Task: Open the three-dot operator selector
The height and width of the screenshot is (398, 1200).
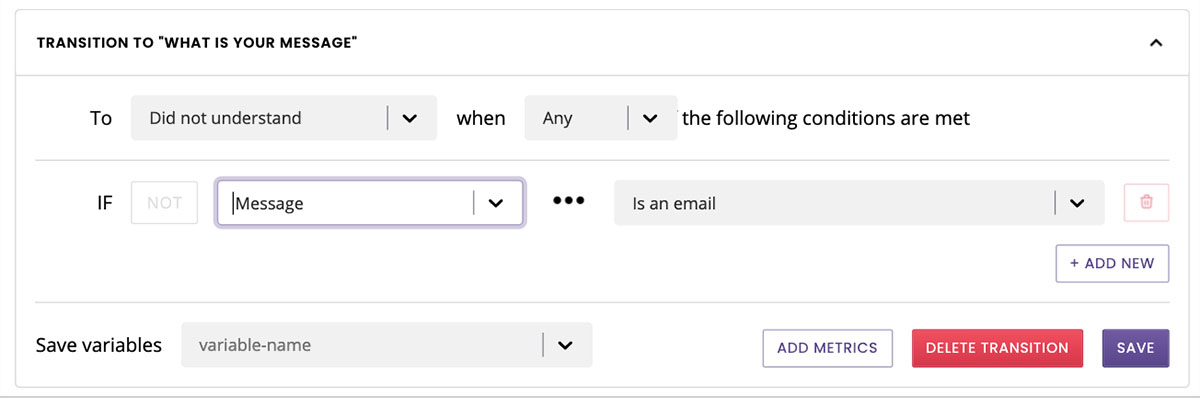Action: pyautogui.click(x=568, y=200)
